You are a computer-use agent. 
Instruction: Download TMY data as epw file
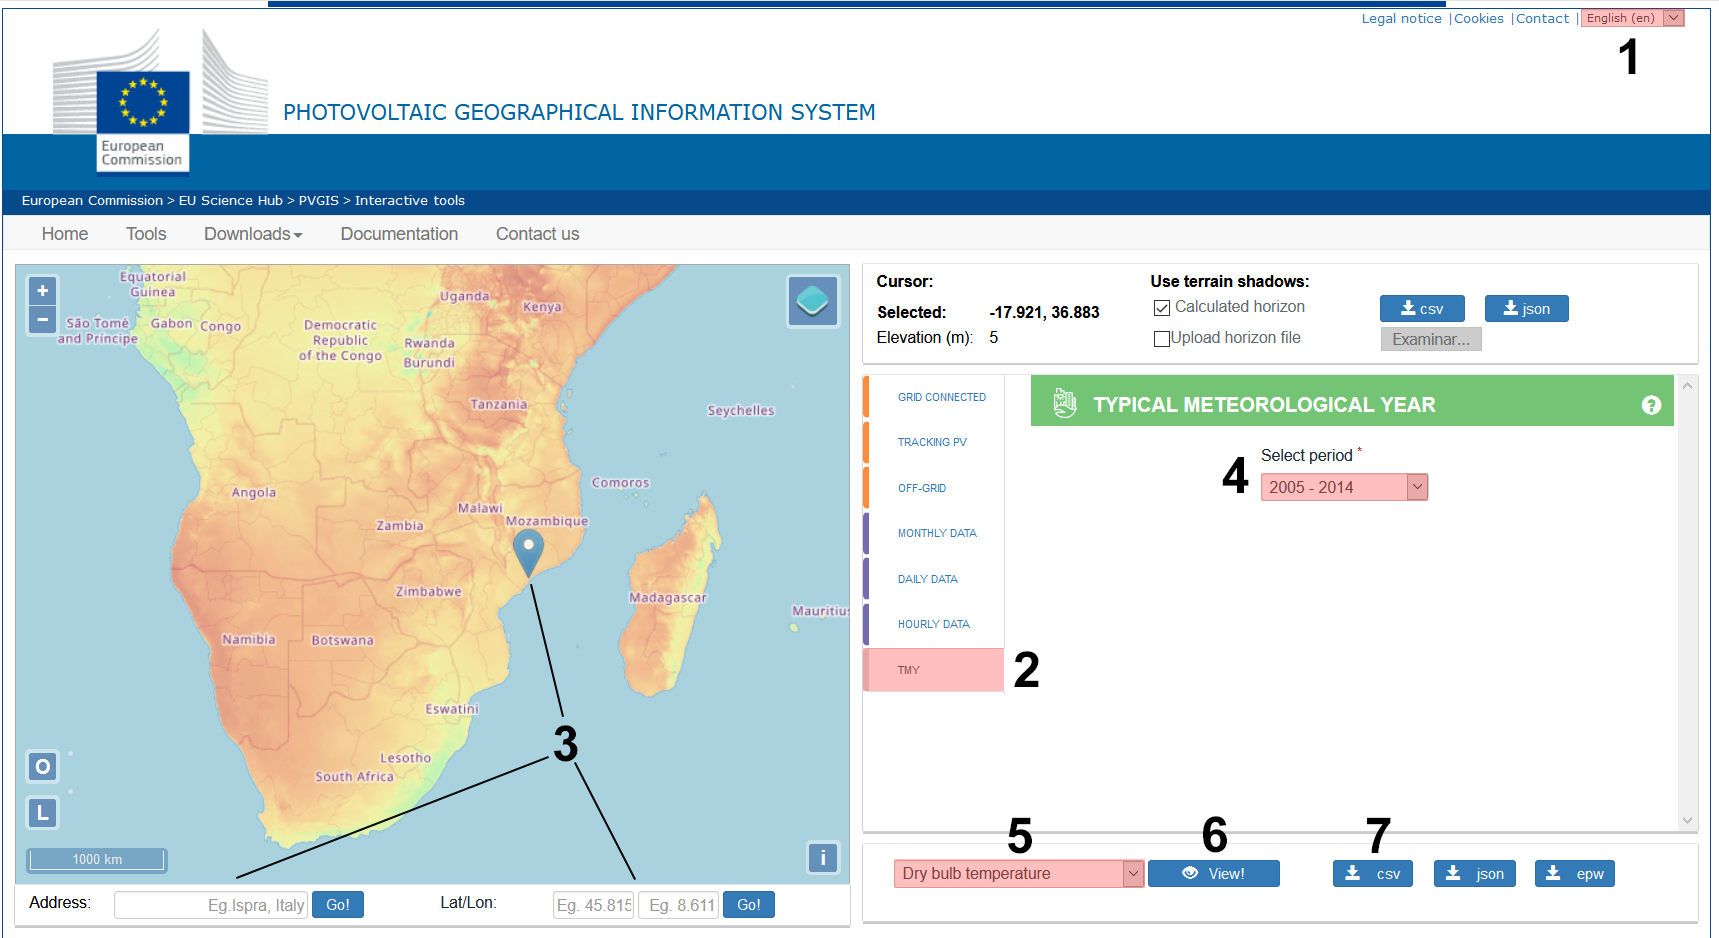(1574, 873)
